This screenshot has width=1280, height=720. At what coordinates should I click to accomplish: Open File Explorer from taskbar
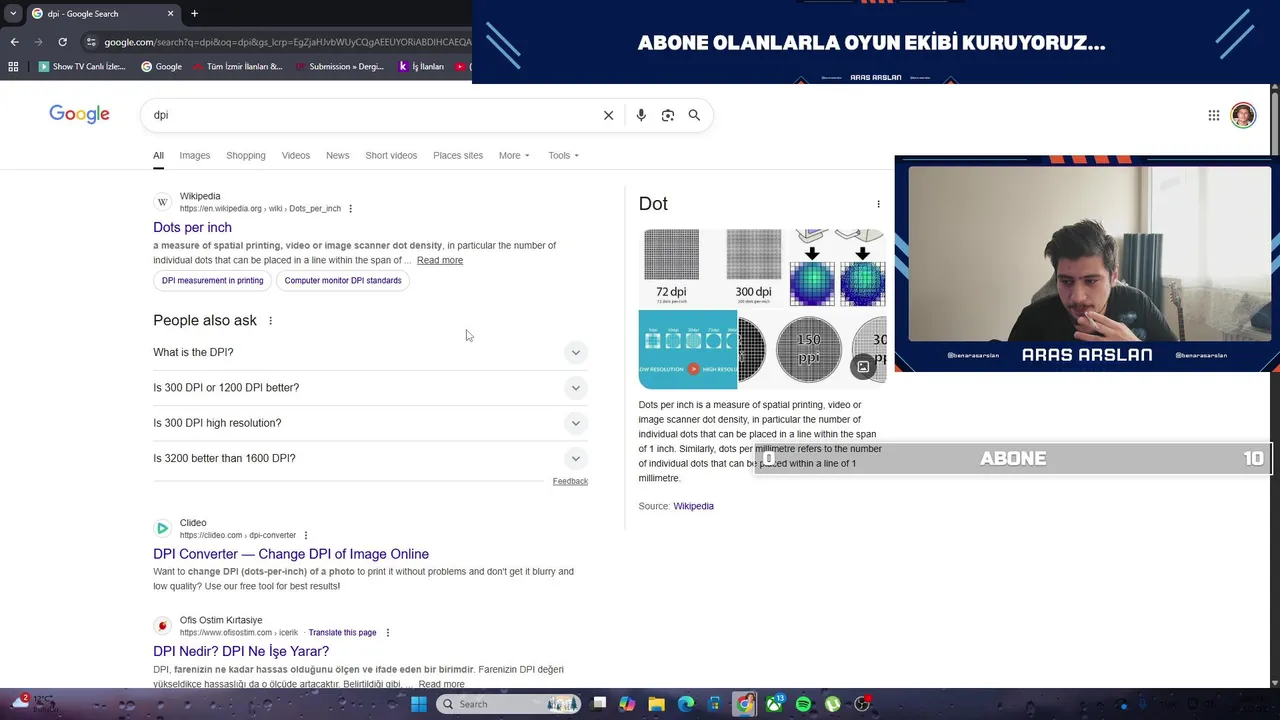[657, 704]
